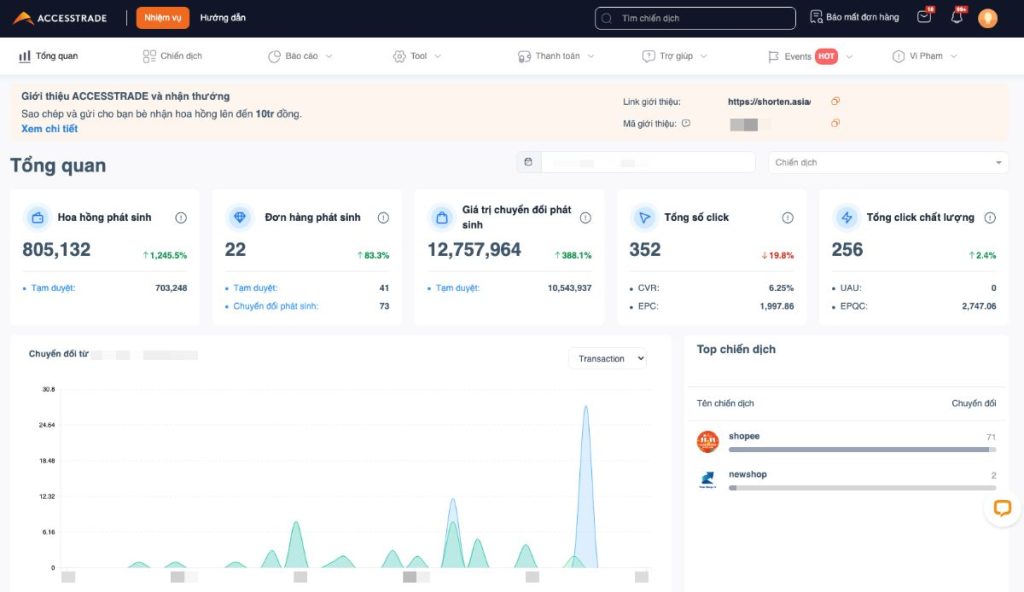Show info for Đơn hàng phát sinh
The image size is (1024, 592).
pos(383,218)
